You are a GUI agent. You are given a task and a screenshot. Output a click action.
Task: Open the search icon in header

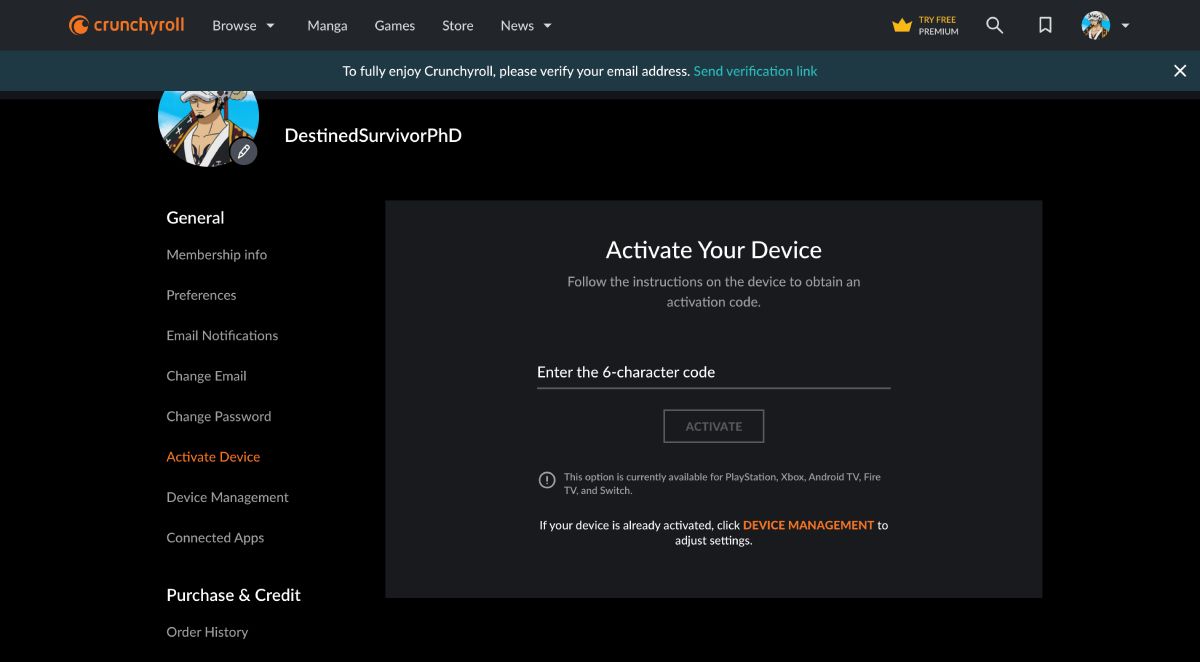994,25
